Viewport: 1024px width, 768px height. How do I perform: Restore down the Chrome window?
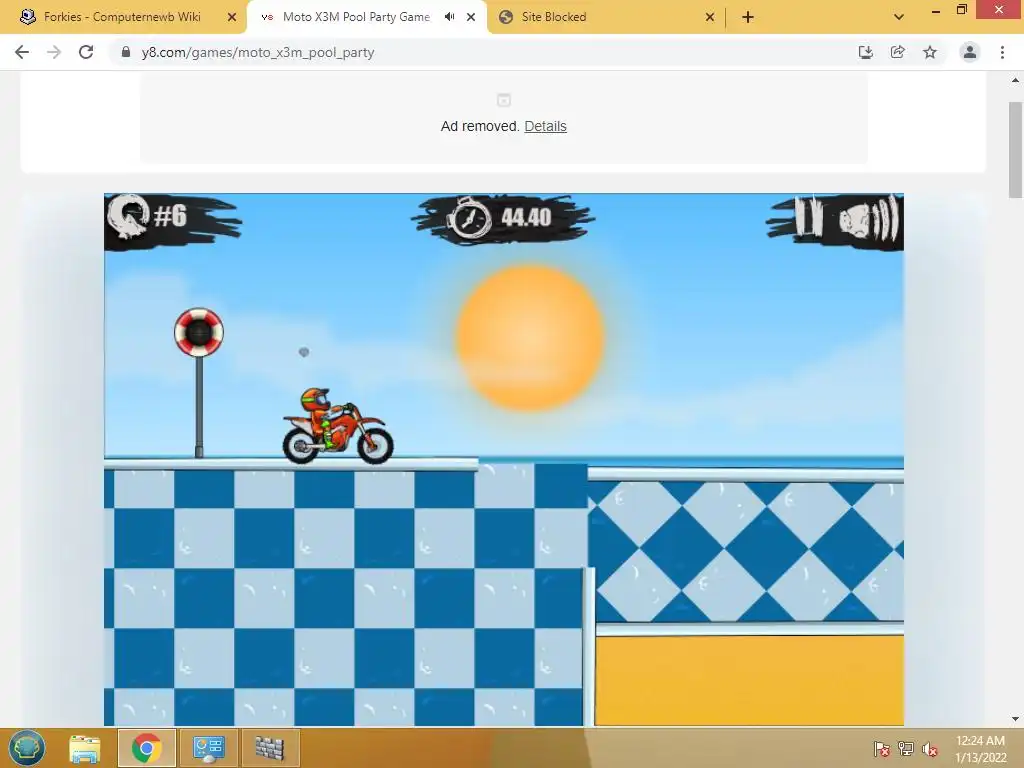(x=961, y=10)
